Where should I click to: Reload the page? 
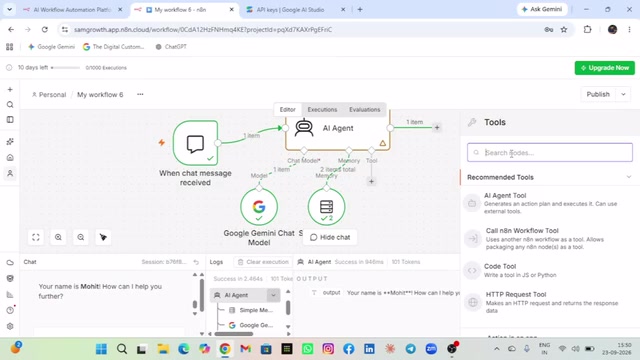click(44, 29)
